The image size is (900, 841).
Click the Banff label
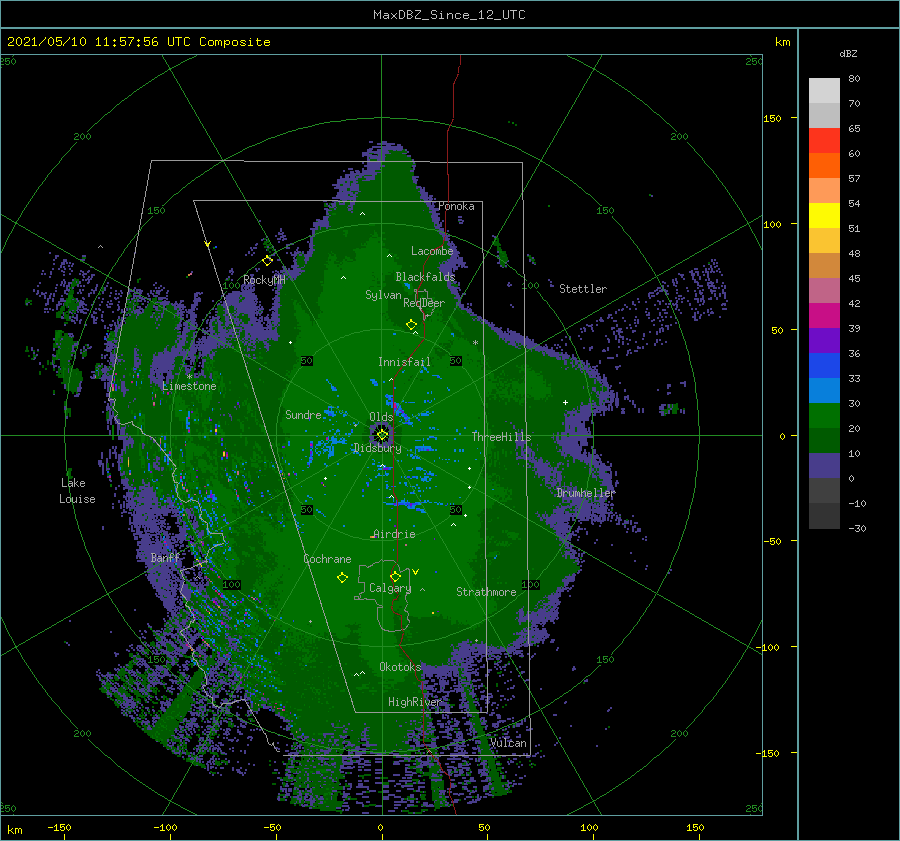point(165,557)
